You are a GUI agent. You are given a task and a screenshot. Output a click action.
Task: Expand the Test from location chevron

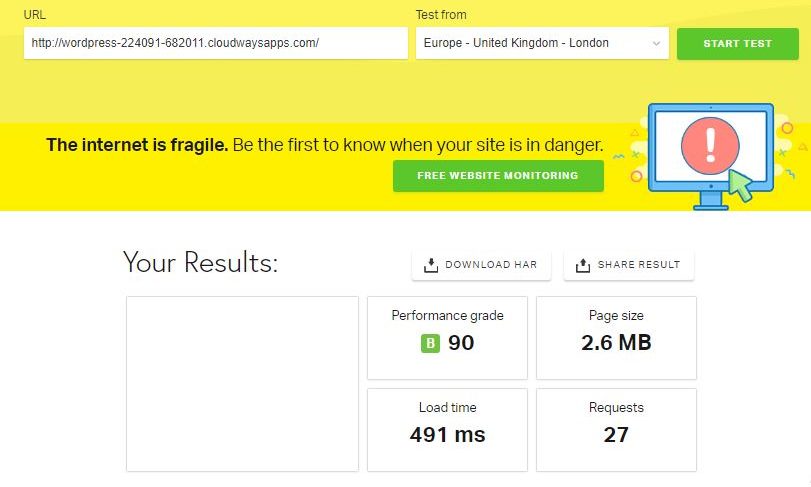[656, 43]
